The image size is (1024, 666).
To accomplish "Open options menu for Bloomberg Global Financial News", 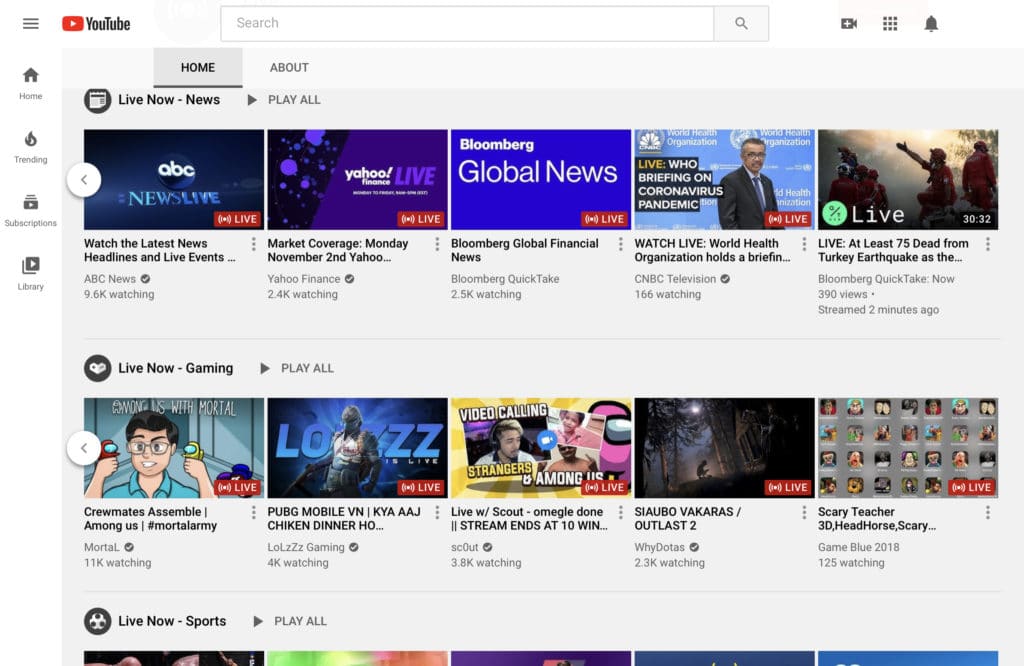I will [x=620, y=244].
